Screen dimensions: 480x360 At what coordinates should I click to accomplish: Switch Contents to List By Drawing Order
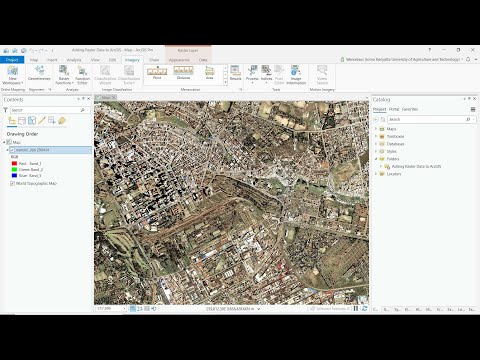[x=12, y=121]
